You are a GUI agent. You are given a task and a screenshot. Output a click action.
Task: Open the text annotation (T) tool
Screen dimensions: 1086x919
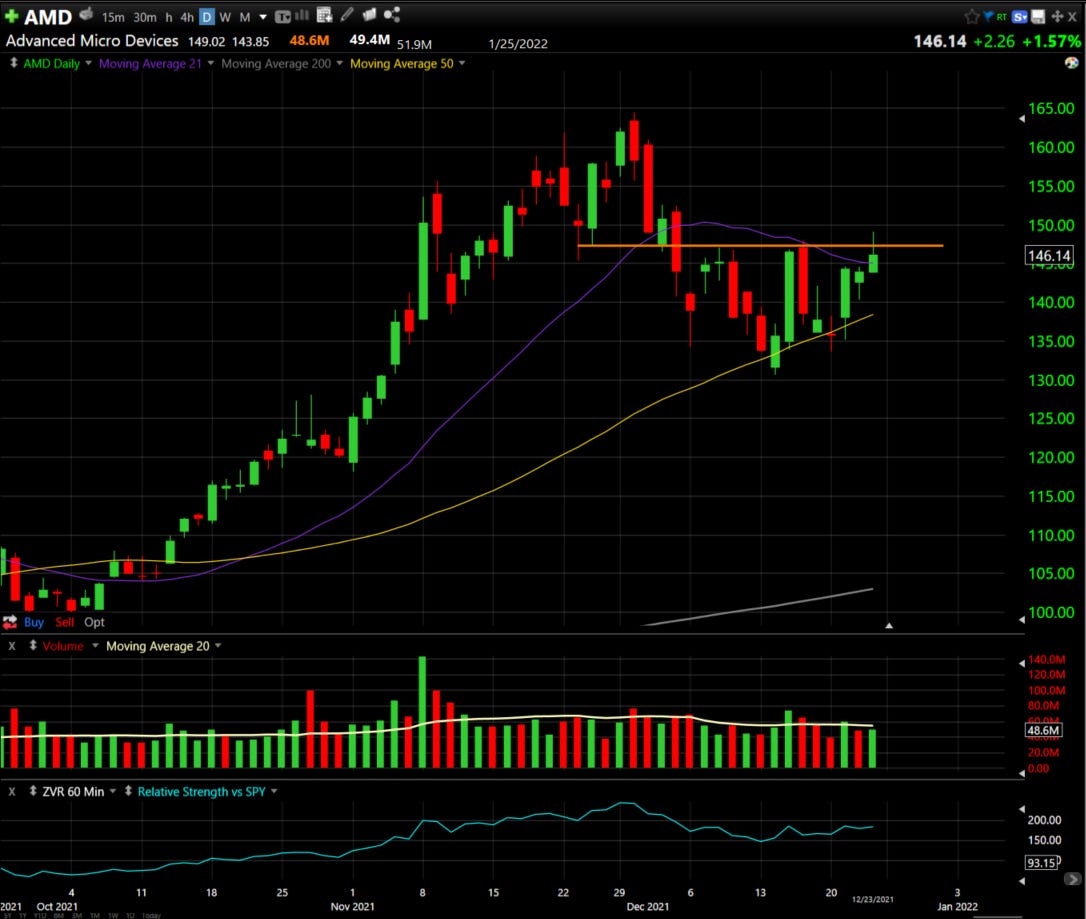283,17
